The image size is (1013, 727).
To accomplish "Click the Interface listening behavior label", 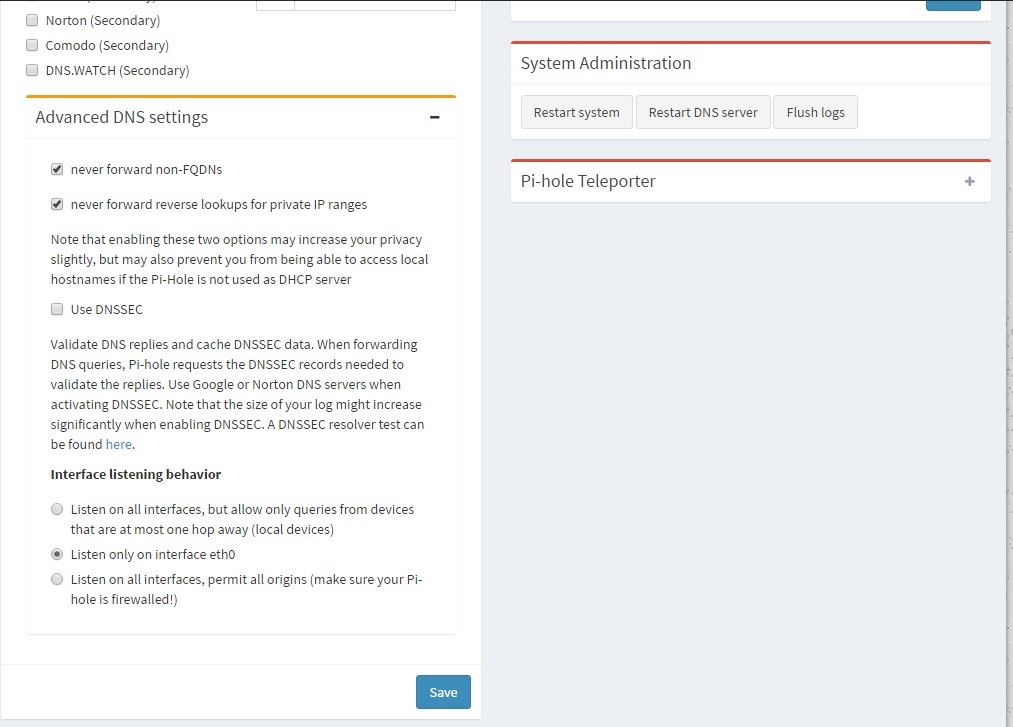I will pos(136,474).
